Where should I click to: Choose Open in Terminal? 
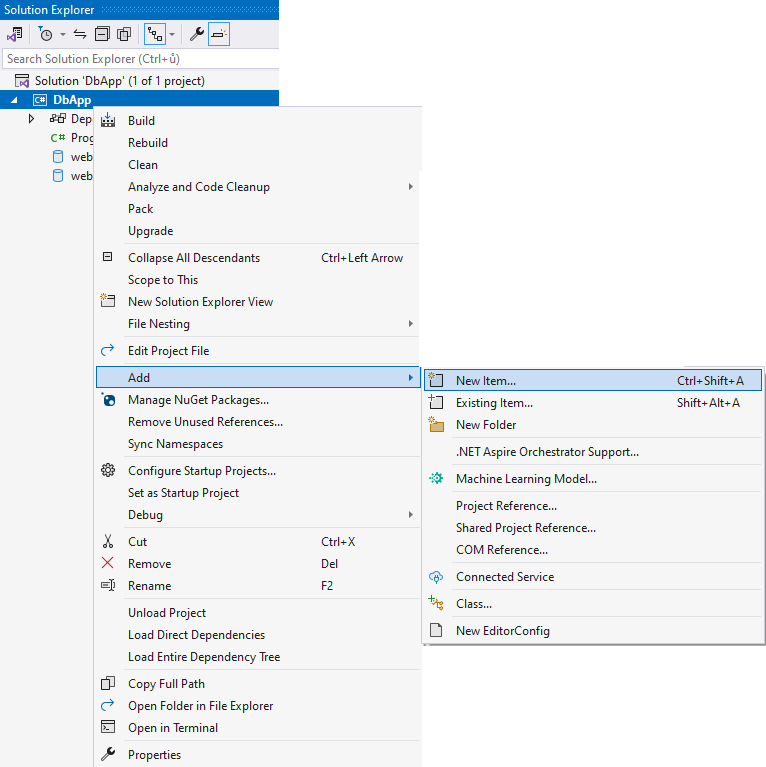coord(258,728)
